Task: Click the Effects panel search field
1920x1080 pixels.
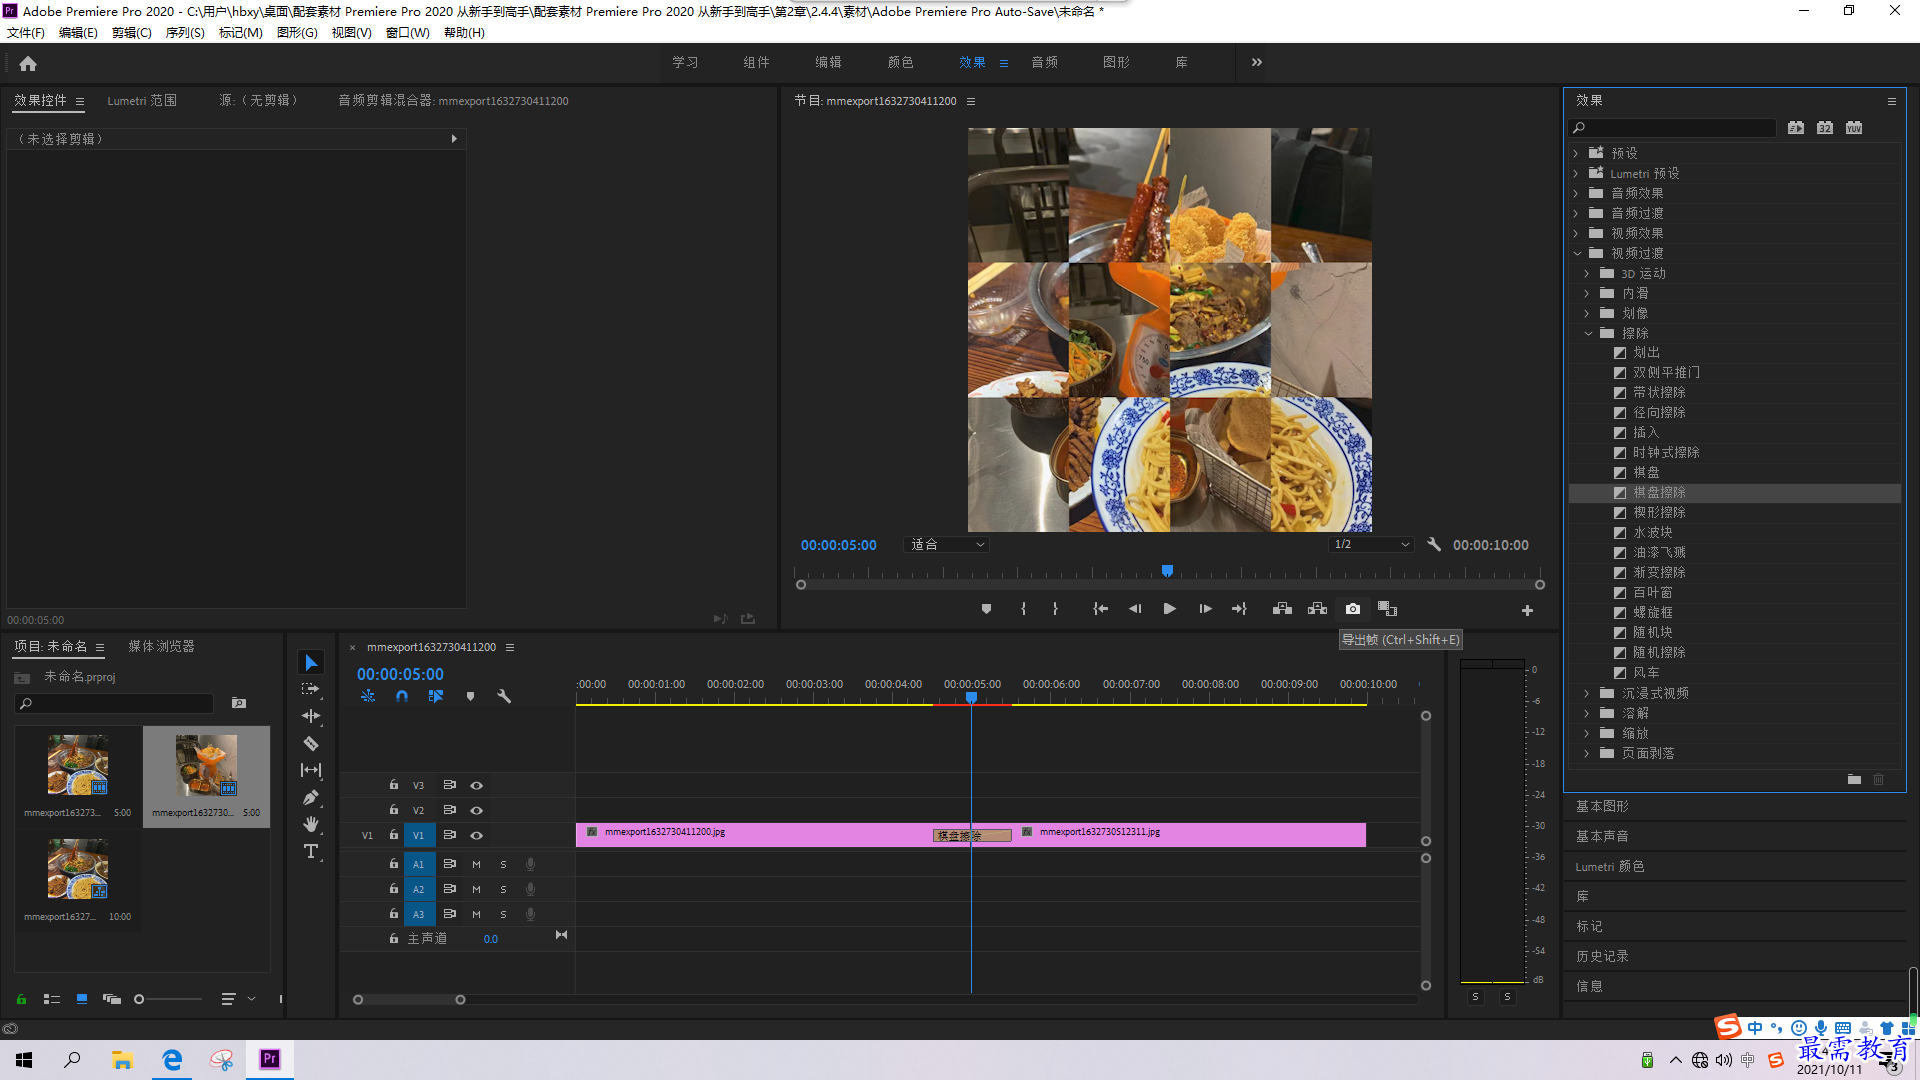Action: (1672, 128)
